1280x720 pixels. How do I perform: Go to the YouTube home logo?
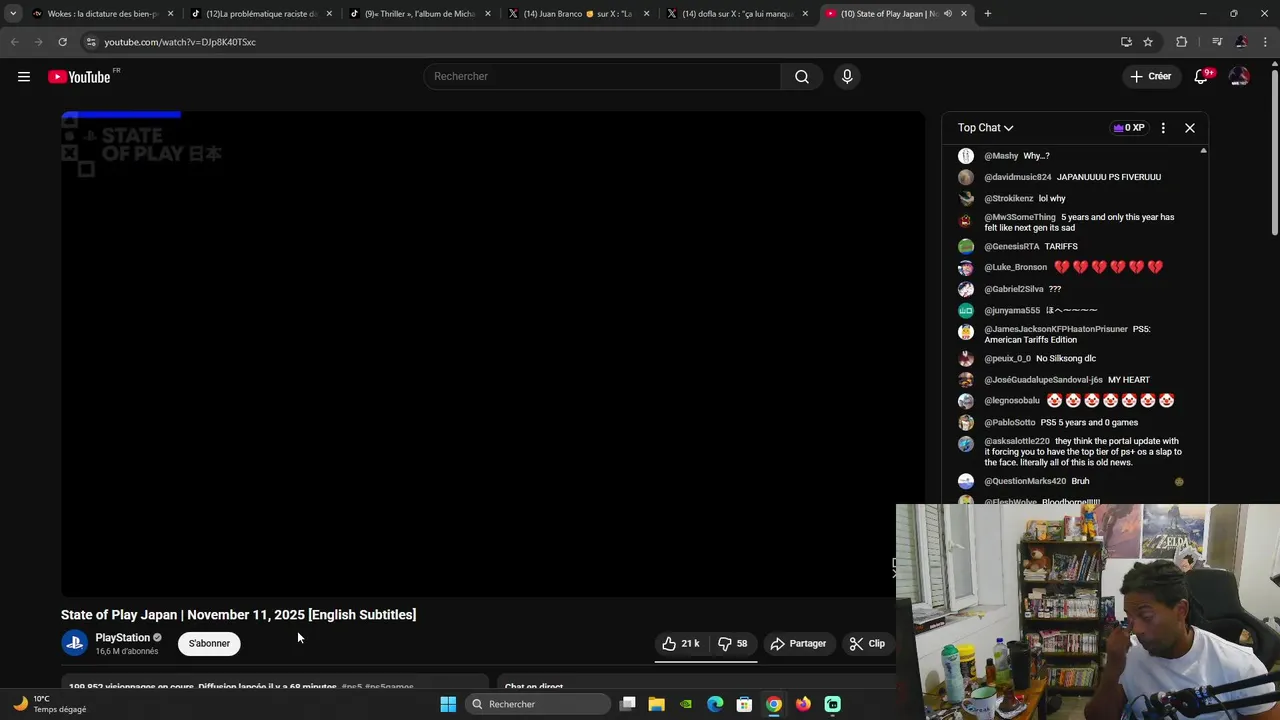click(x=79, y=77)
